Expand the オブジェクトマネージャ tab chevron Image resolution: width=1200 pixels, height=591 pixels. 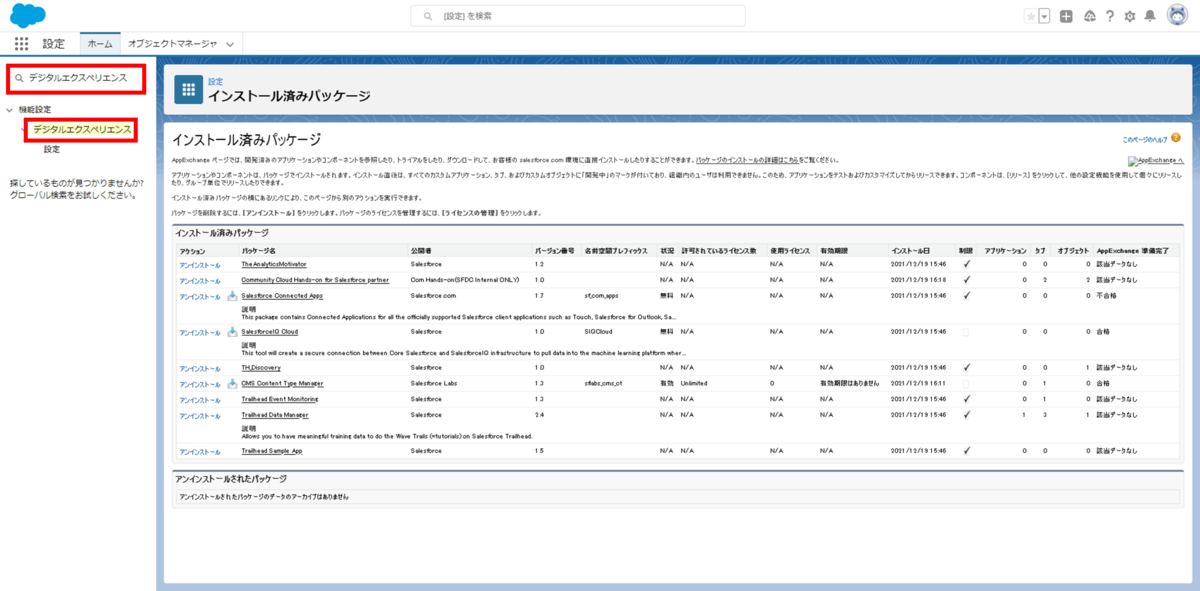pos(230,45)
